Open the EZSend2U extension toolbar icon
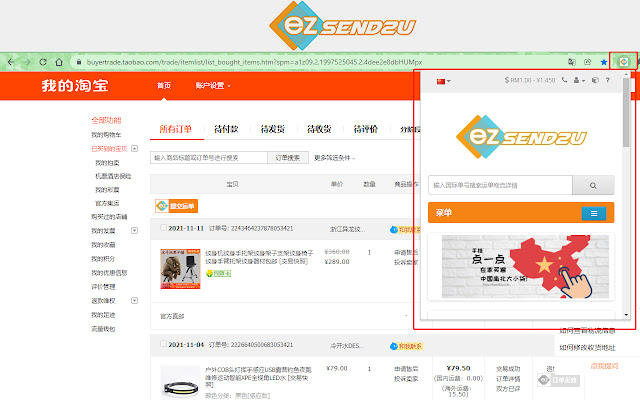 (623, 62)
